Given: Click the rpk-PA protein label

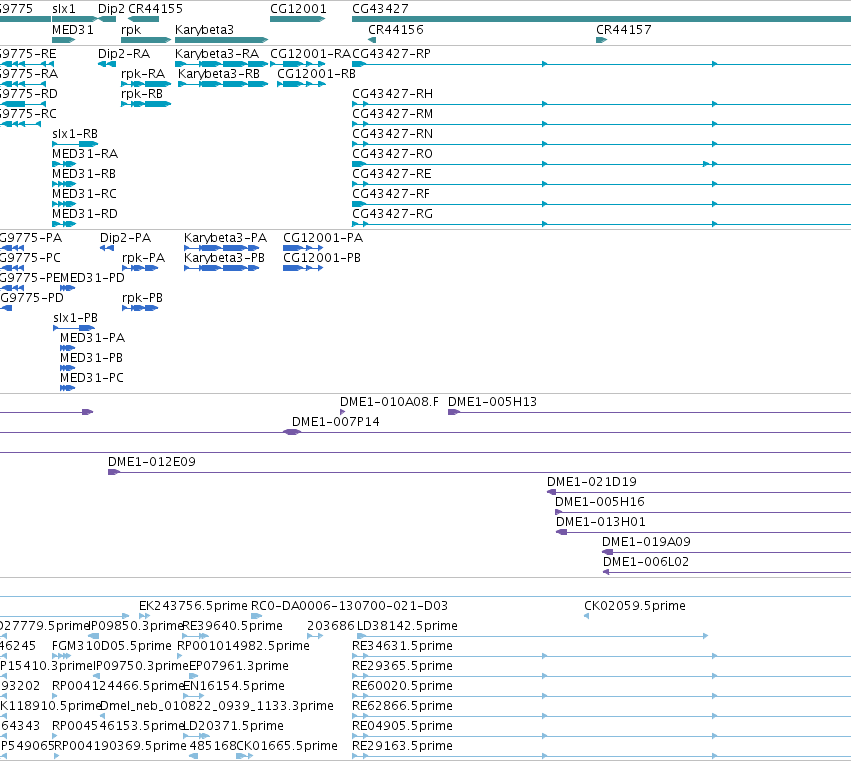Looking at the screenshot, I should pyautogui.click(x=143, y=258).
